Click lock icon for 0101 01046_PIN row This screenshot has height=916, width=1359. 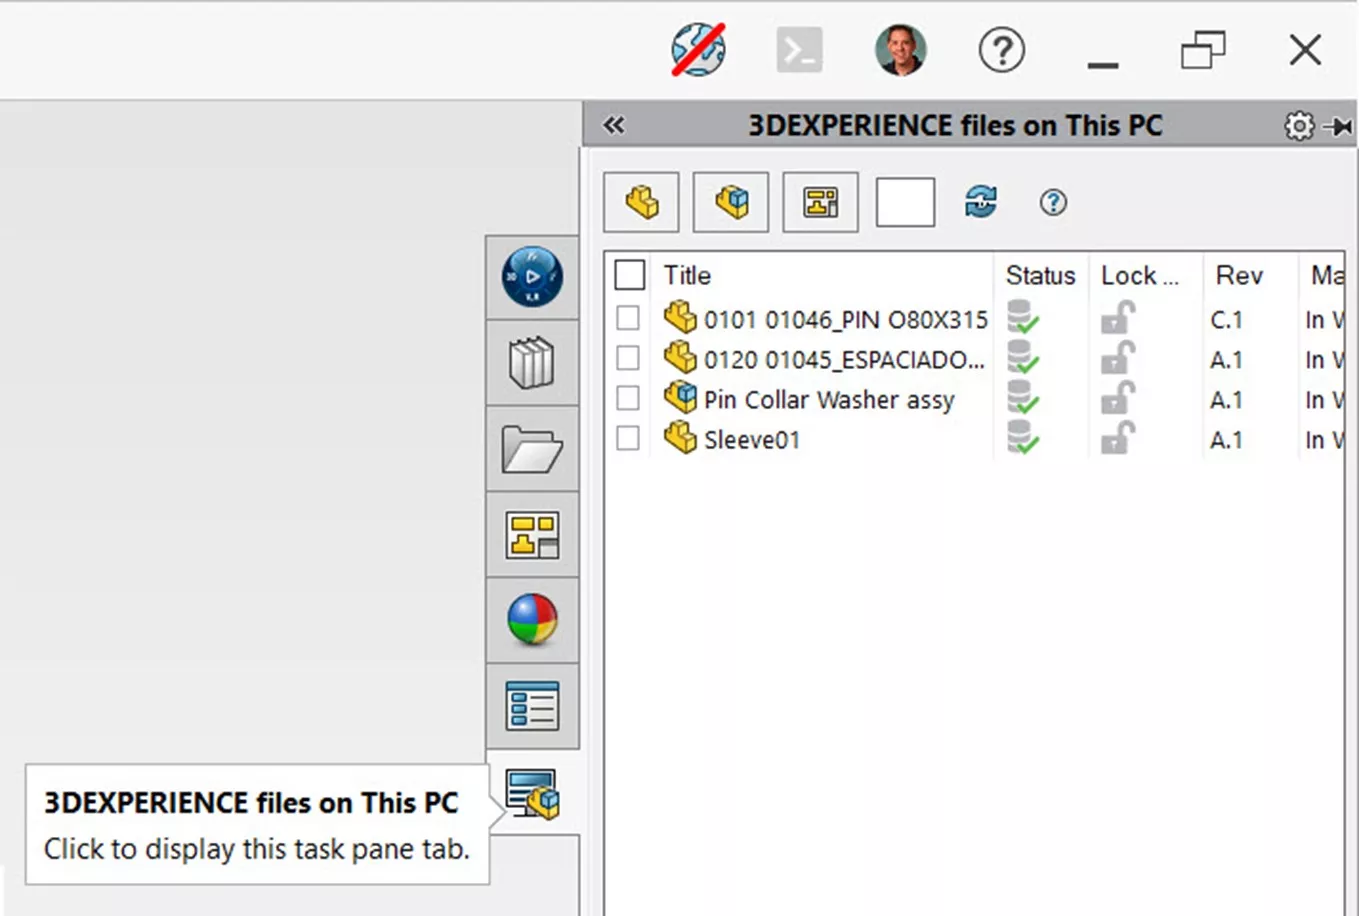click(1117, 318)
